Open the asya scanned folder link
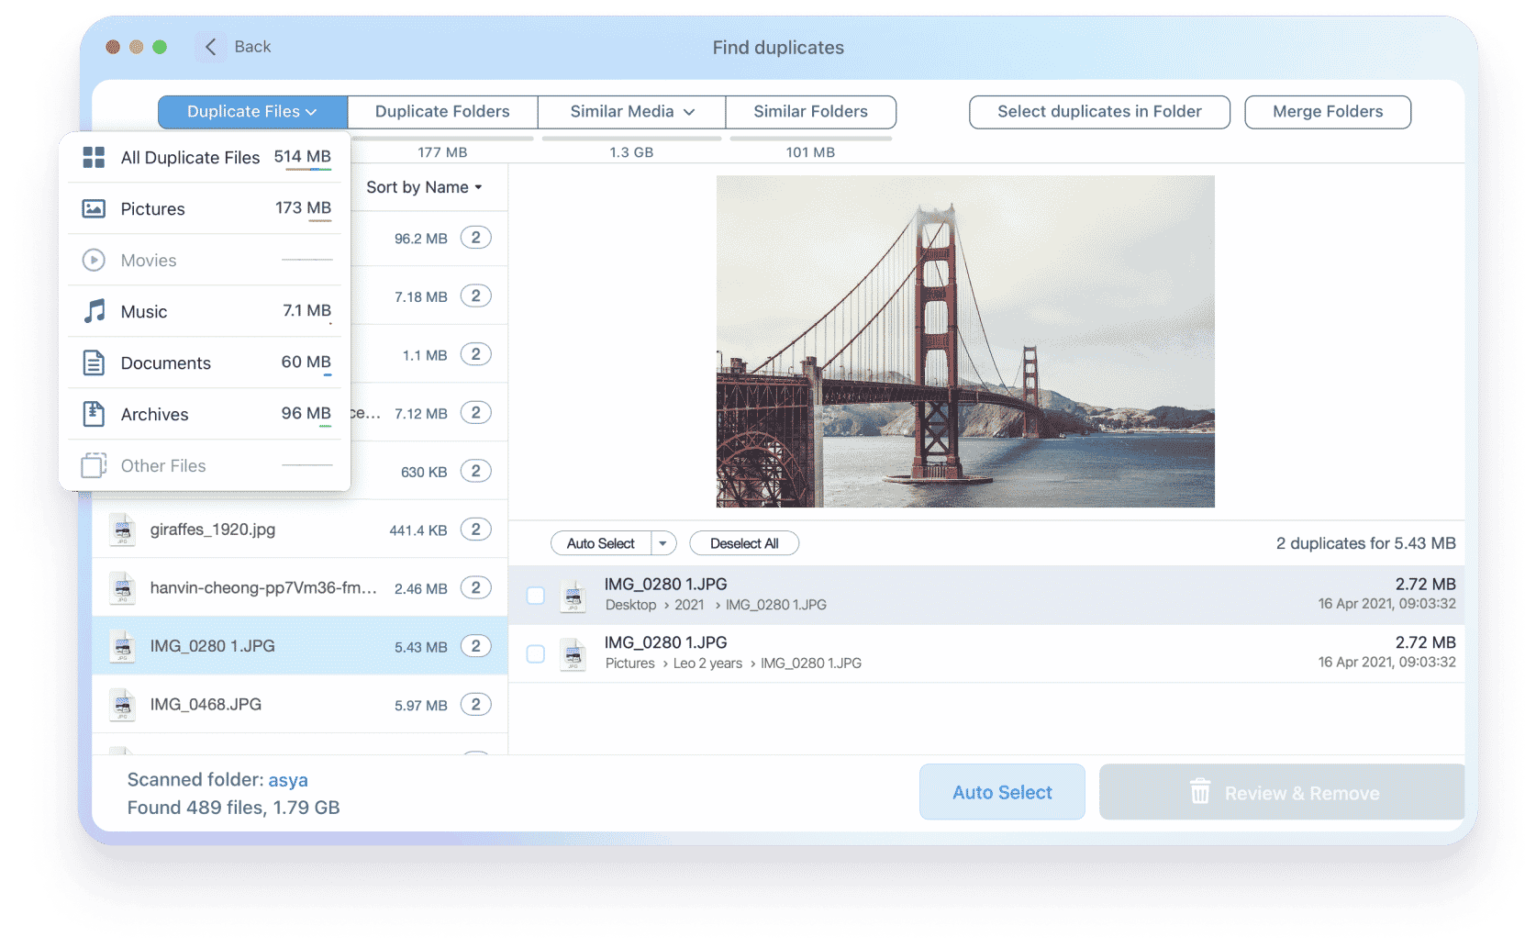 click(289, 779)
